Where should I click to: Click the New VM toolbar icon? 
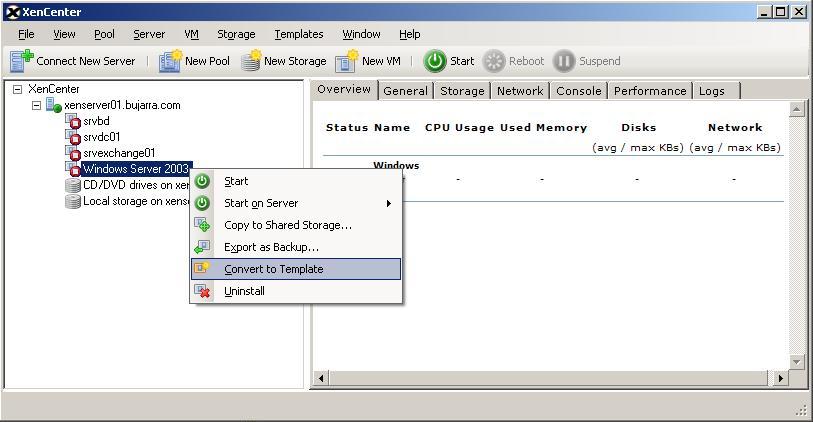347,61
